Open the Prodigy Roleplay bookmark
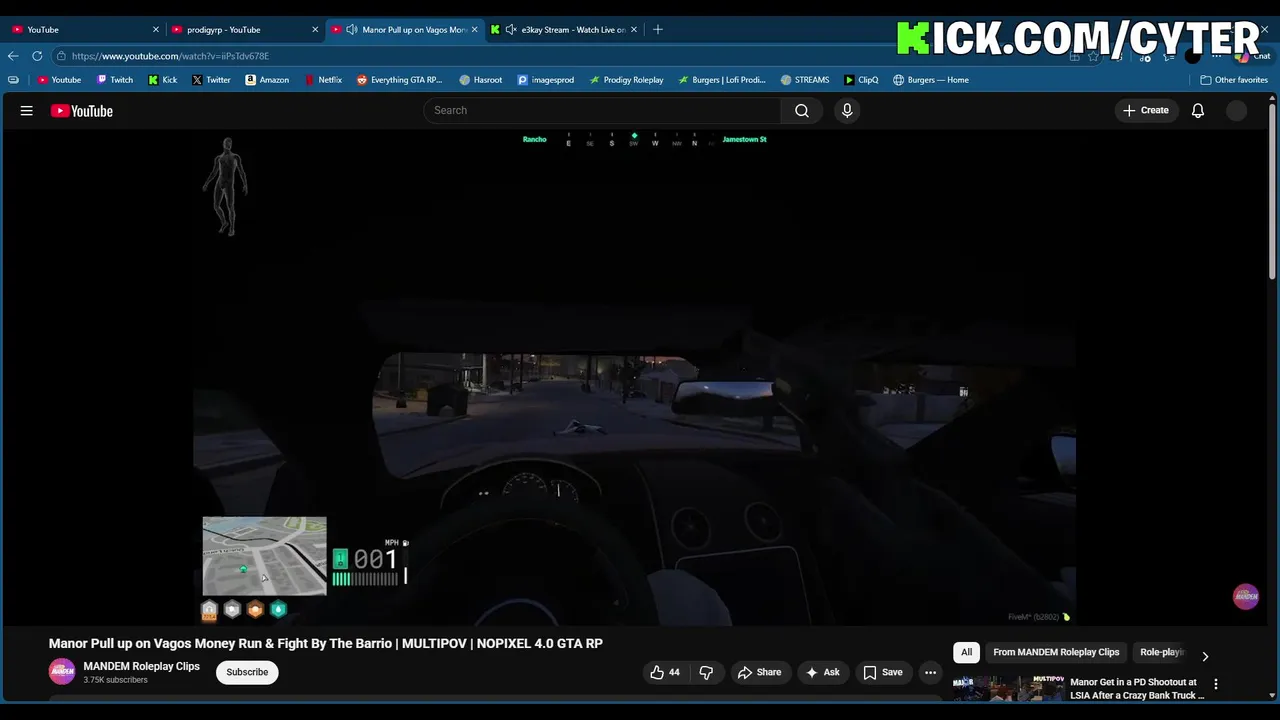Viewport: 1280px width, 720px height. pos(626,80)
